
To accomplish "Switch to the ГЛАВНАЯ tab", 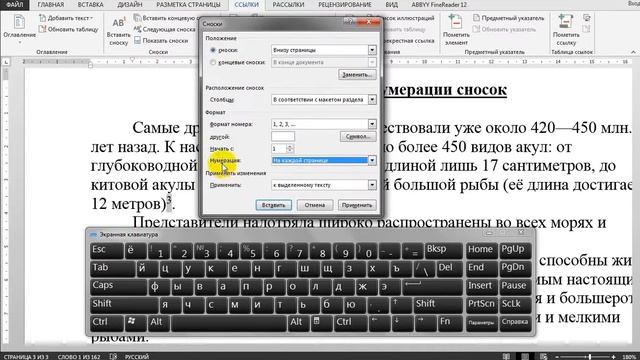I will coord(51,5).
